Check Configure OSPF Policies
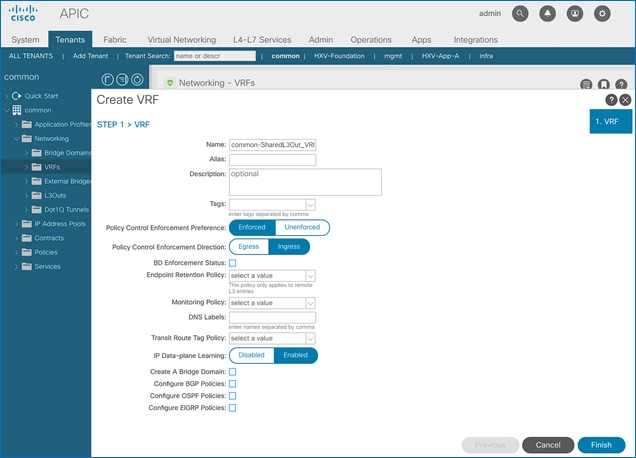Viewport: 636px width, 458px height. click(x=232, y=396)
